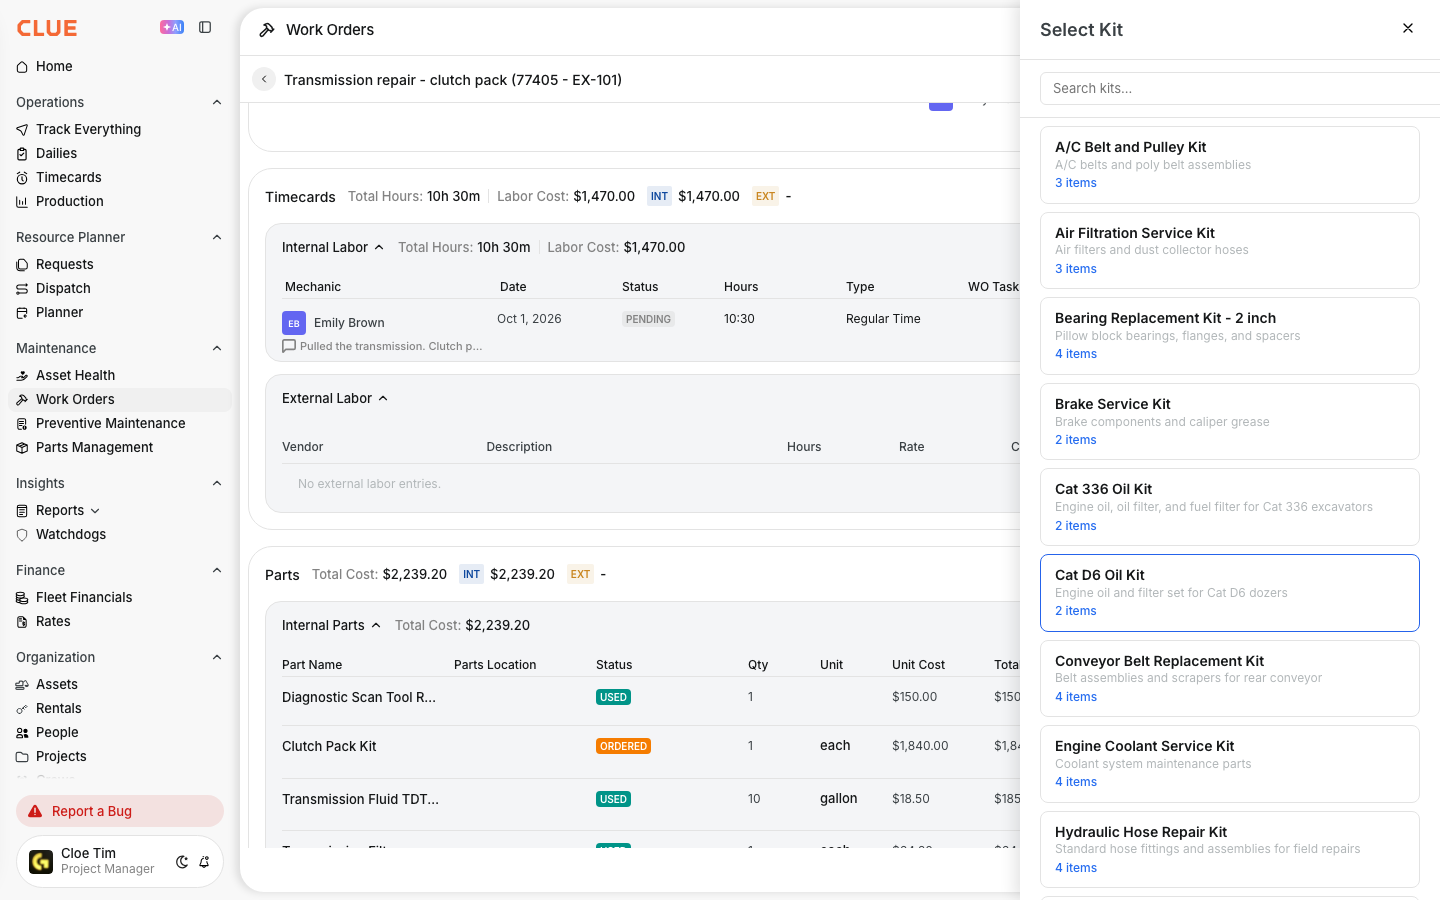Collapse the Operations section
Viewport: 1440px width, 900px height.
tap(217, 102)
